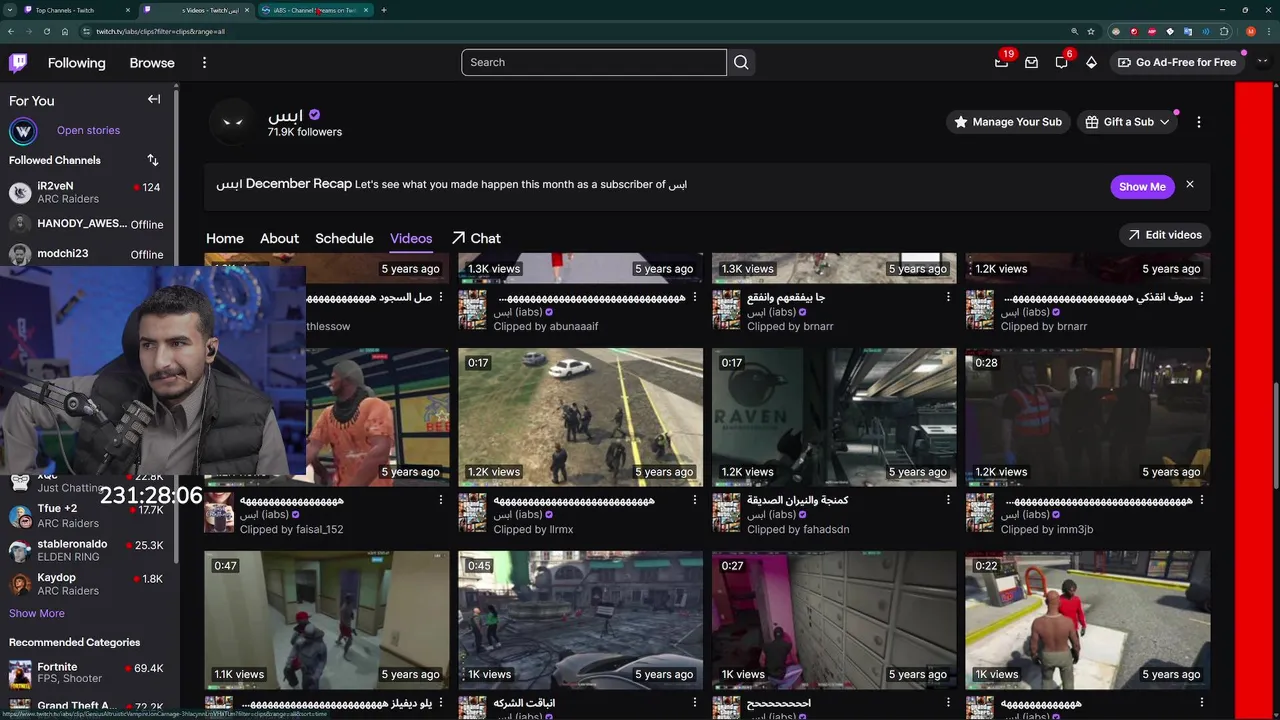
Task: Click the channel's black avatar picture
Action: [x=232, y=122]
